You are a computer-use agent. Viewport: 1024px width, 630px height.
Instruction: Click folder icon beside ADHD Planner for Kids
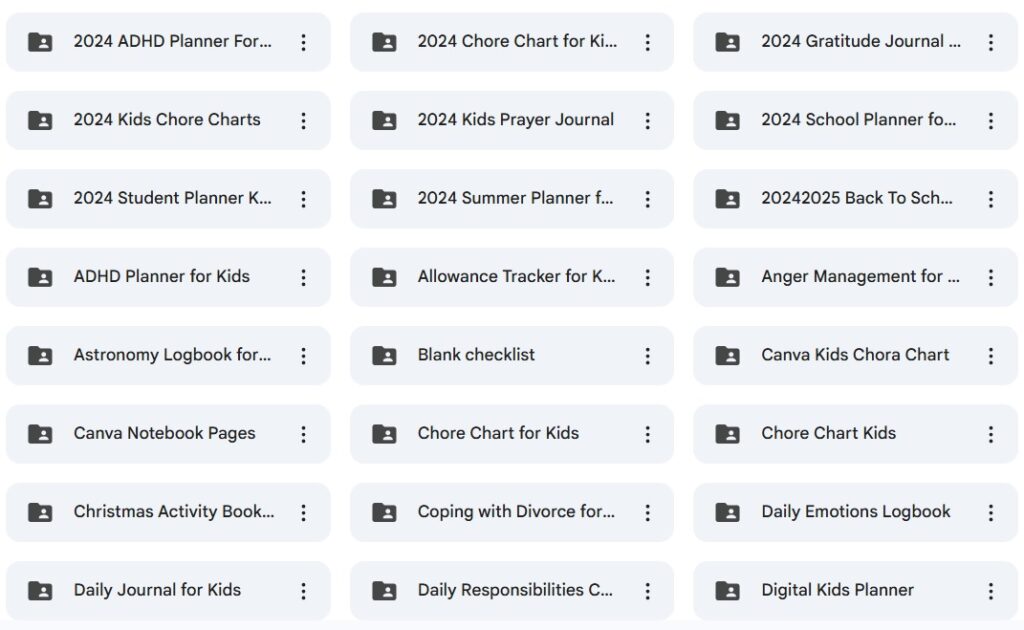click(x=40, y=277)
